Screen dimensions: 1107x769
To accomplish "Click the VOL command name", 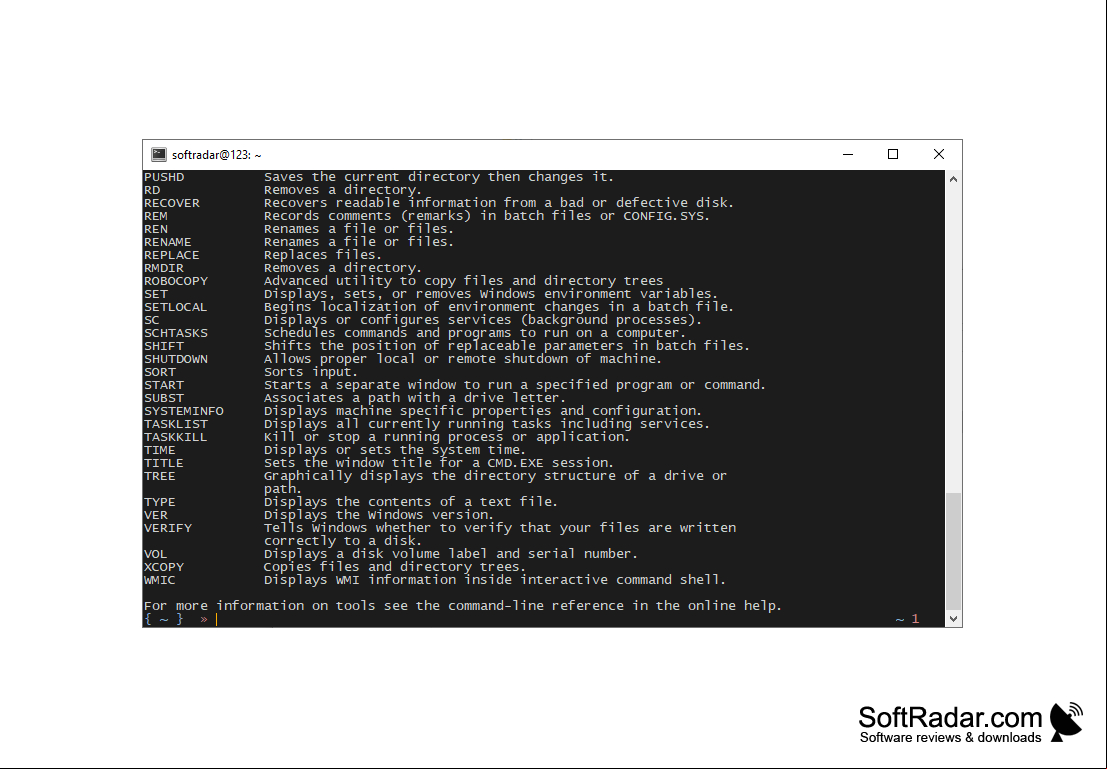I will [155, 554].
